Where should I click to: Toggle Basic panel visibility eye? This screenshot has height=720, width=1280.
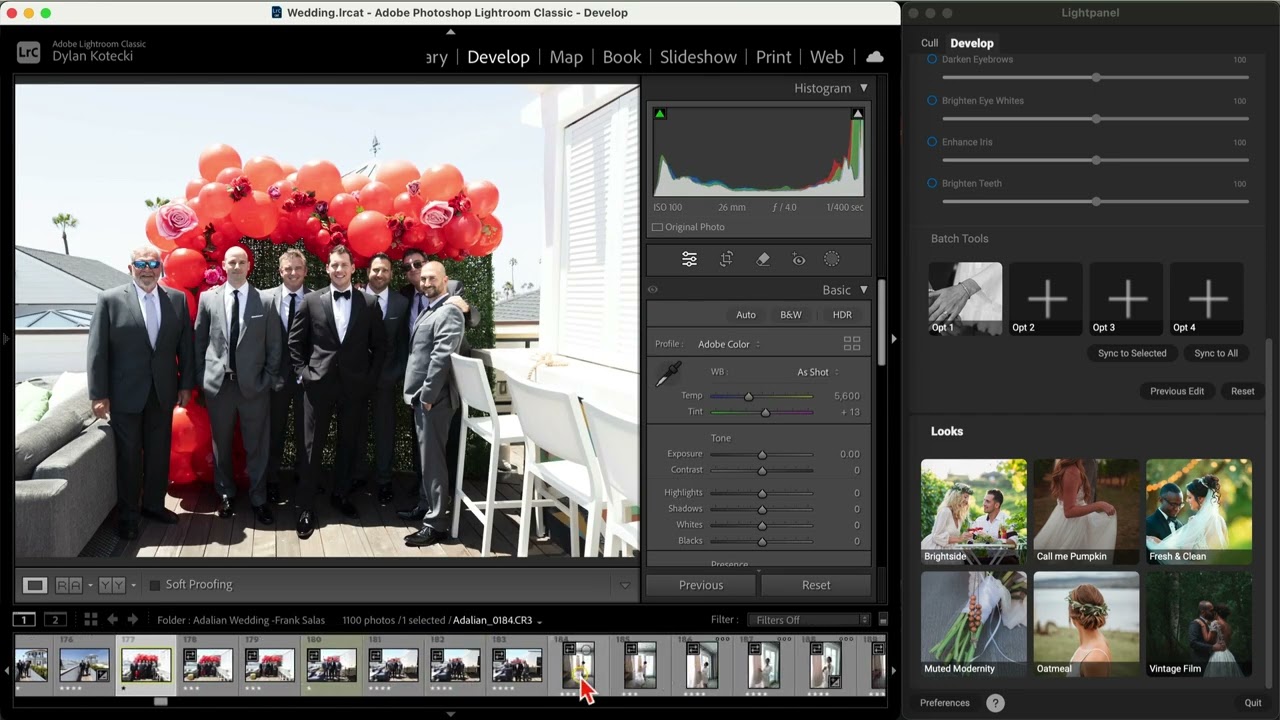(x=653, y=290)
